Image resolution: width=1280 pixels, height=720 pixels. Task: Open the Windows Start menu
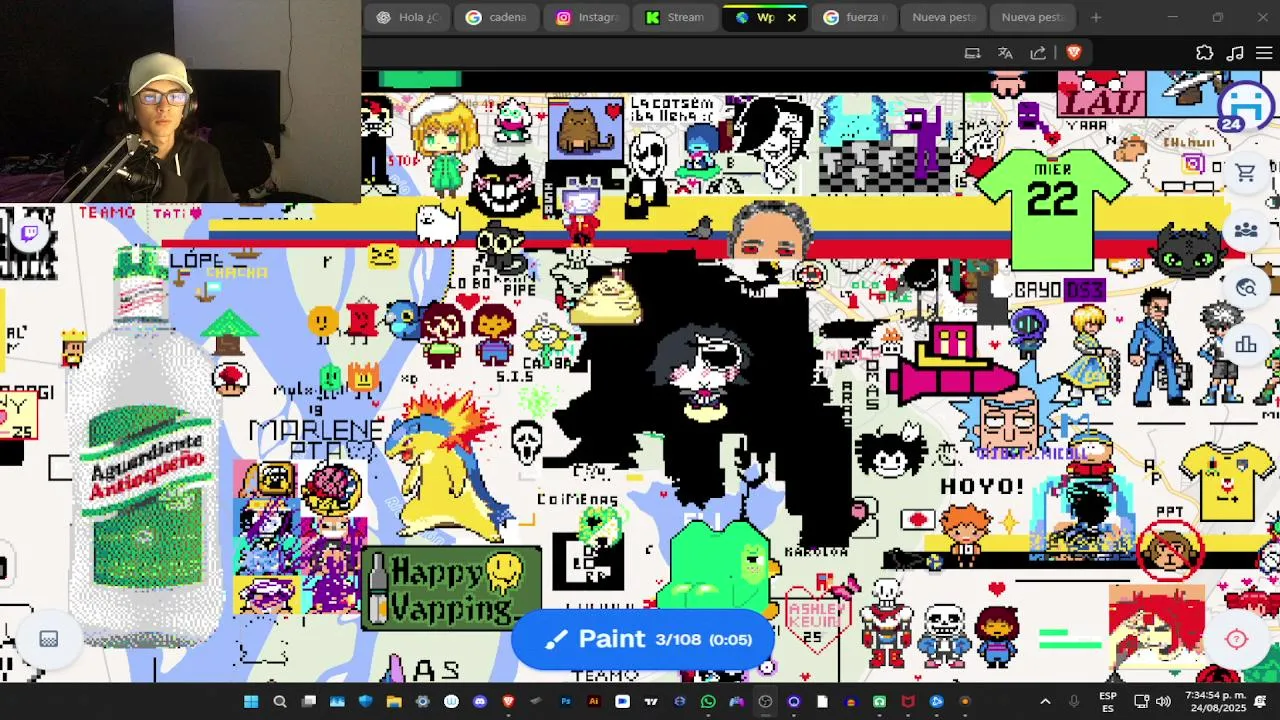[251, 701]
